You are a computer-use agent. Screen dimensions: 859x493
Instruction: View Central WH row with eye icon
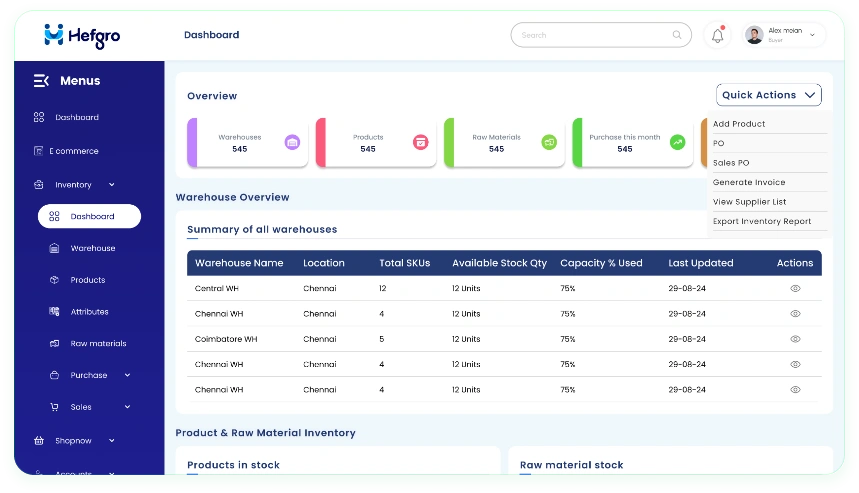coord(795,288)
